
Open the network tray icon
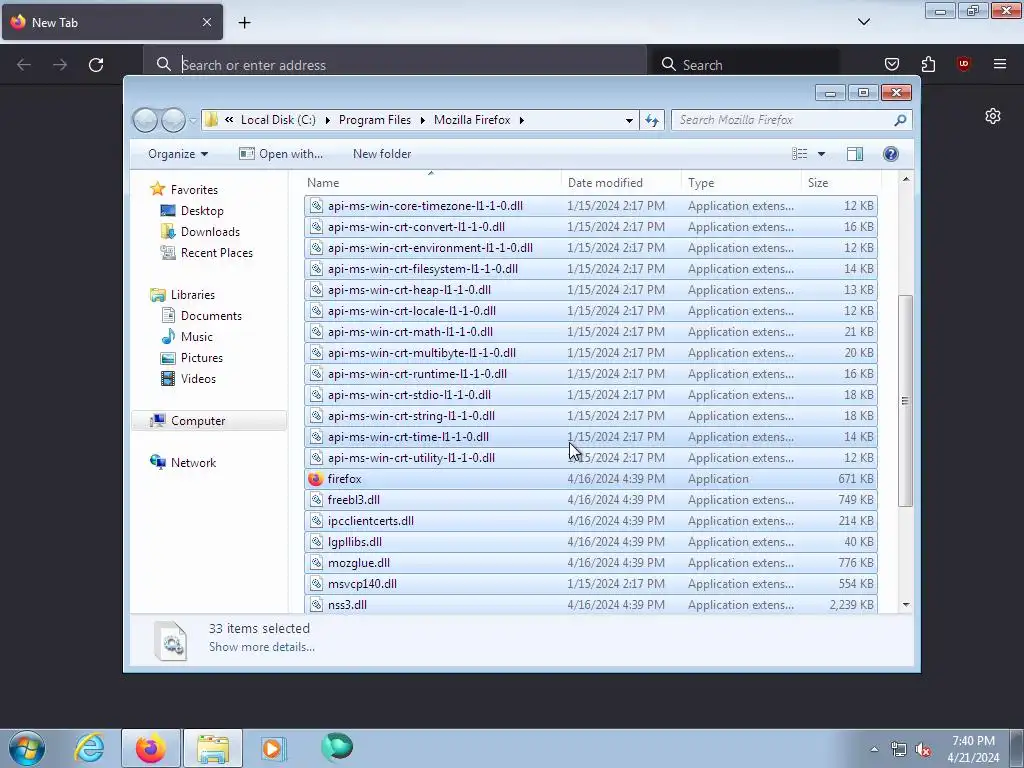pyautogui.click(x=899, y=750)
